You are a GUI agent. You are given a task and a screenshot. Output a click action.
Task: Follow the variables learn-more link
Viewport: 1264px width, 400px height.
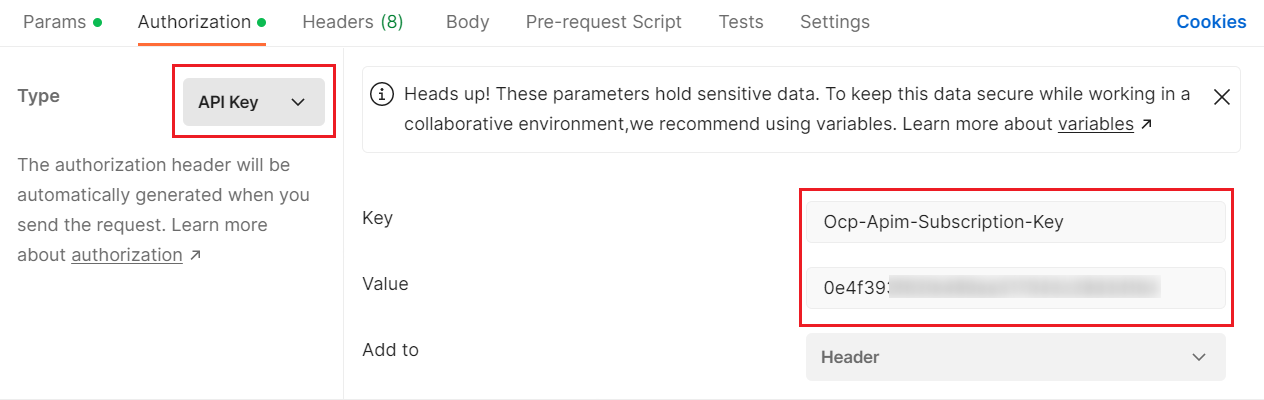pyautogui.click(x=1095, y=125)
